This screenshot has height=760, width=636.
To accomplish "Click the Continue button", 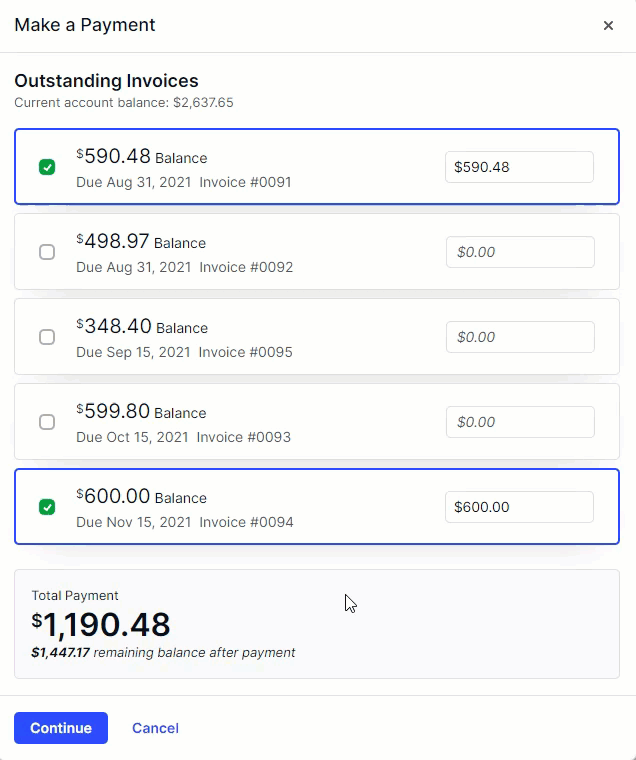I will coord(61,728).
